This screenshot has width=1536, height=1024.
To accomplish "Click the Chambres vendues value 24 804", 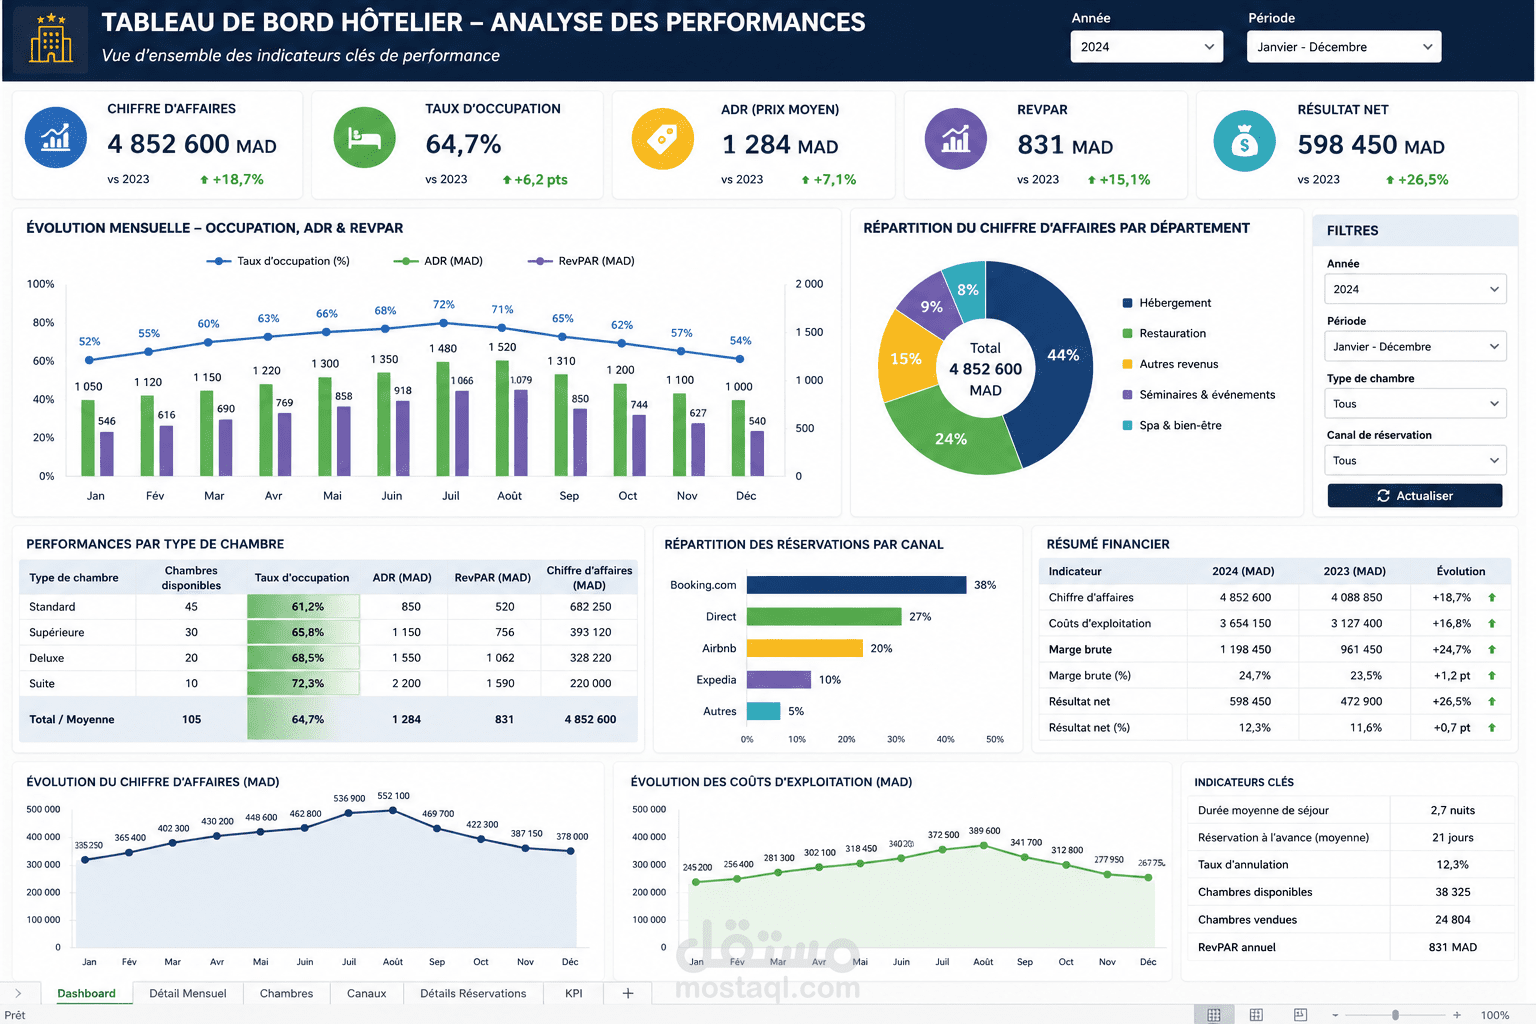I will (x=1452, y=920).
